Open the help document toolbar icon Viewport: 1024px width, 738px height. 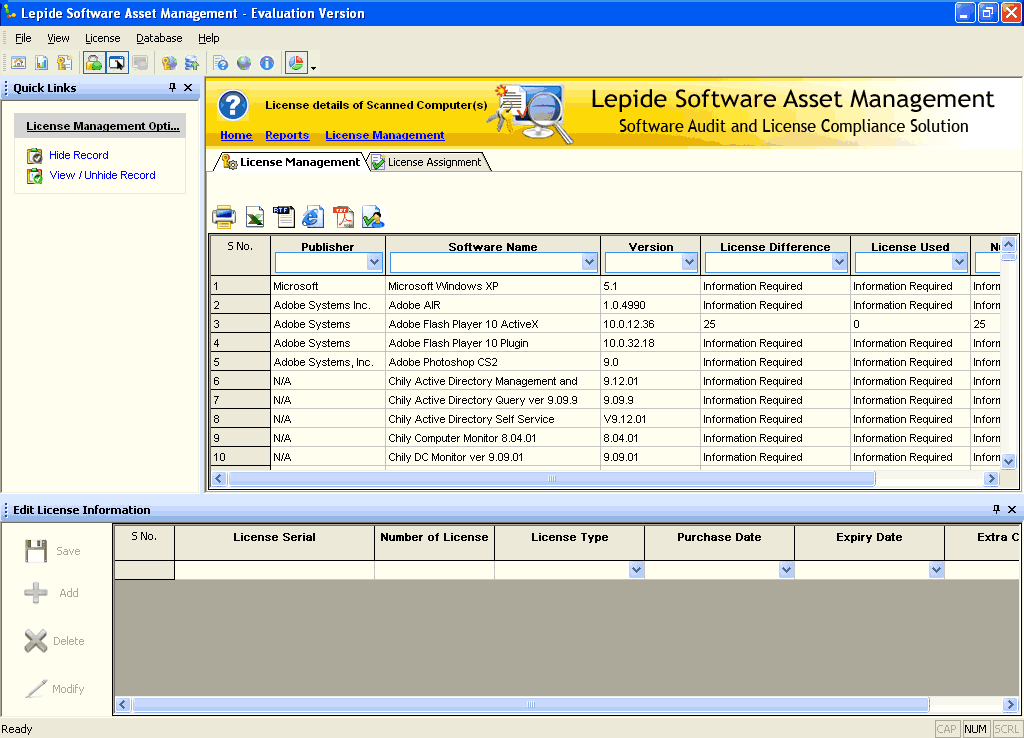tap(221, 63)
